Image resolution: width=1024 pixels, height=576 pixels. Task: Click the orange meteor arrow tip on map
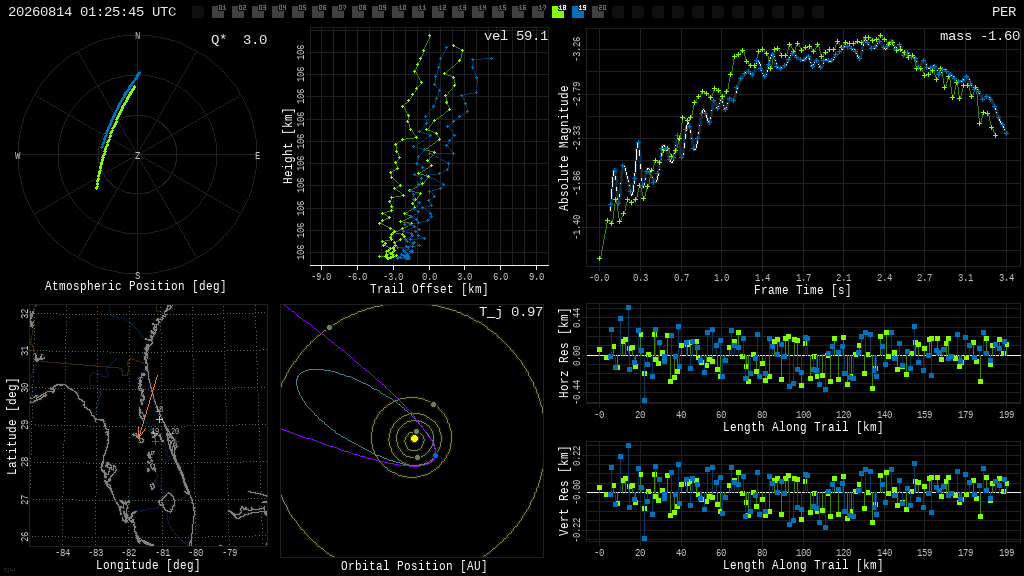(138, 437)
